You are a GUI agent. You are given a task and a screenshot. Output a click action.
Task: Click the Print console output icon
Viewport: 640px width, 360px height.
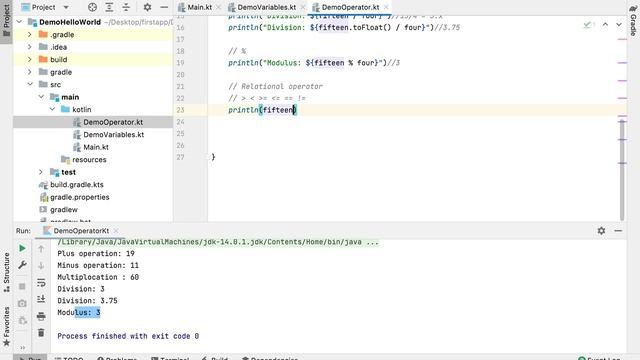pos(41,316)
